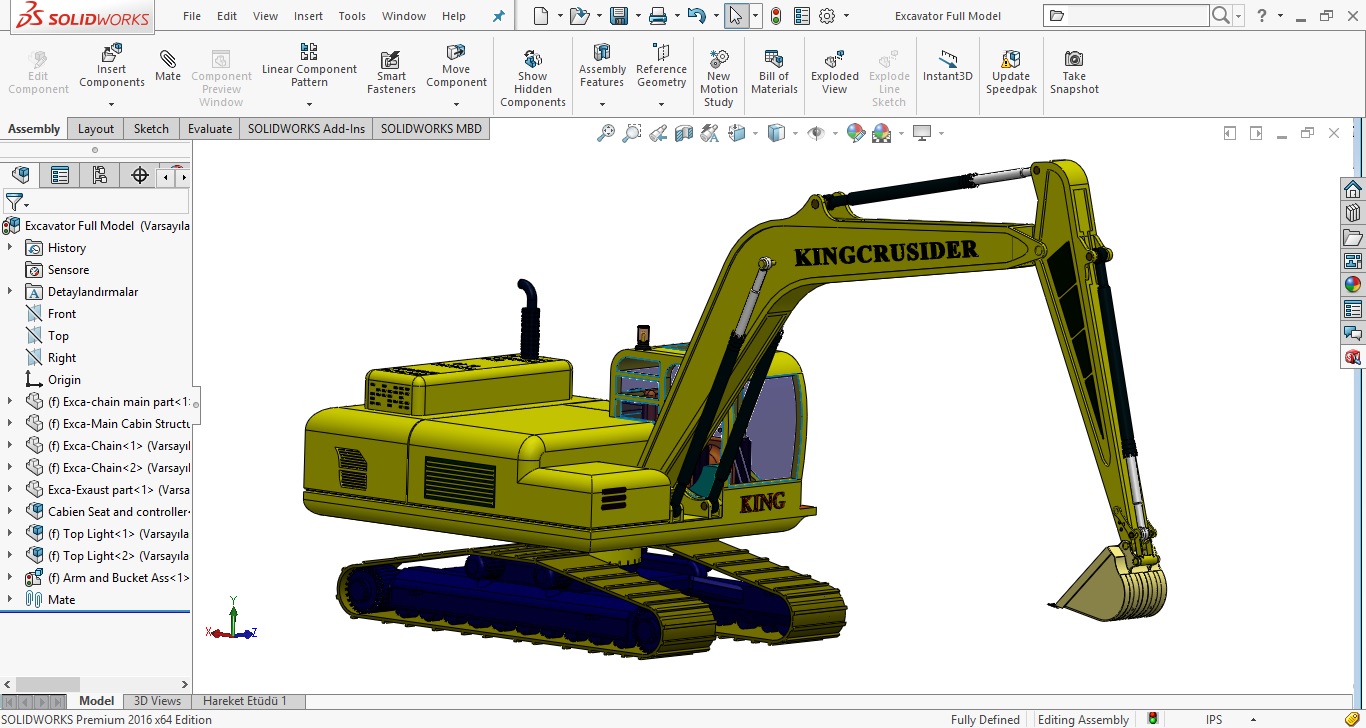Viewport: 1366px width, 728px height.
Task: Open Appearances, Scenes, Decals task pane tab
Action: coord(1353,284)
